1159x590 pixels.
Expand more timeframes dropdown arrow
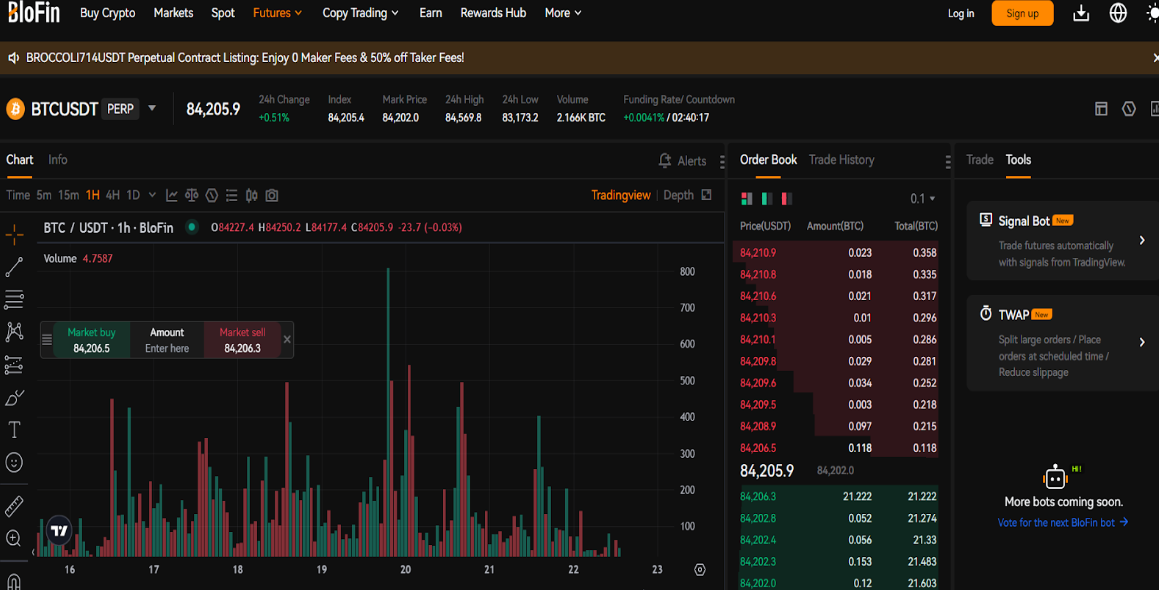[152, 195]
